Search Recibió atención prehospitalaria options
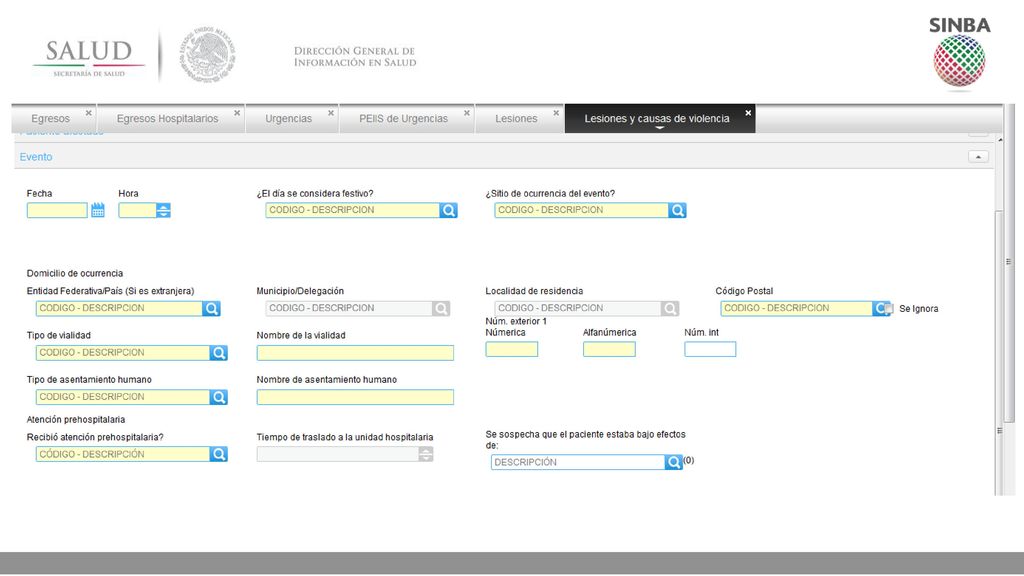The height and width of the screenshot is (576, 1024). click(x=219, y=455)
